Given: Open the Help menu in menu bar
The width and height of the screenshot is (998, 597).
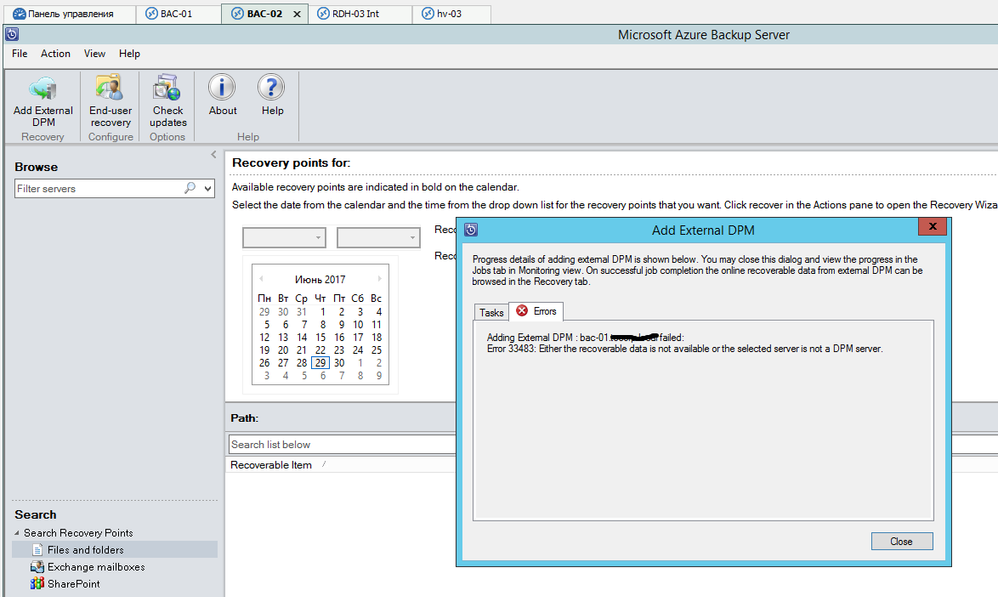Looking at the screenshot, I should [129, 53].
